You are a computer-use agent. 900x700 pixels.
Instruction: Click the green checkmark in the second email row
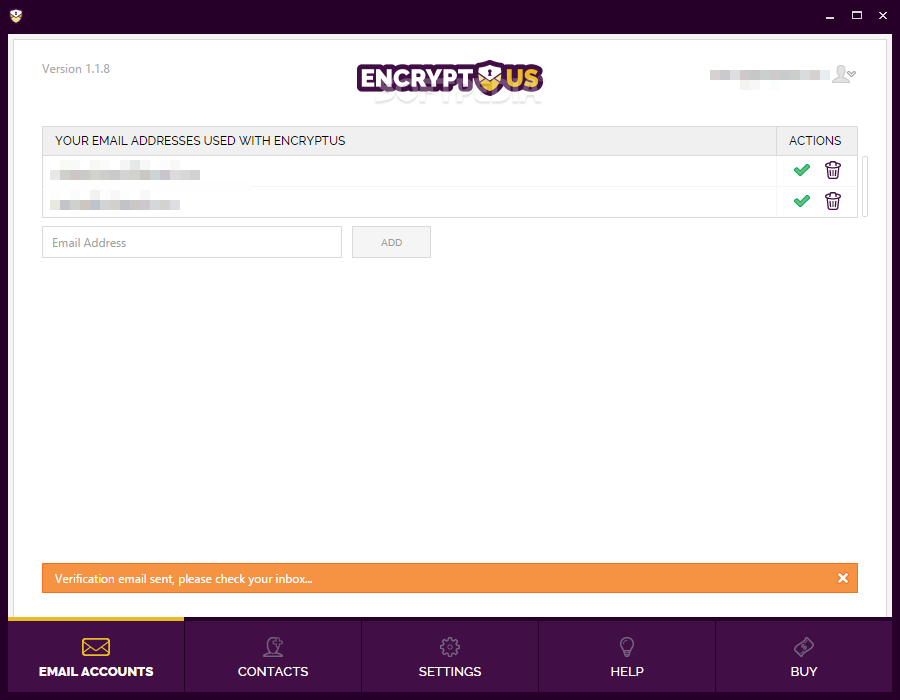(801, 201)
